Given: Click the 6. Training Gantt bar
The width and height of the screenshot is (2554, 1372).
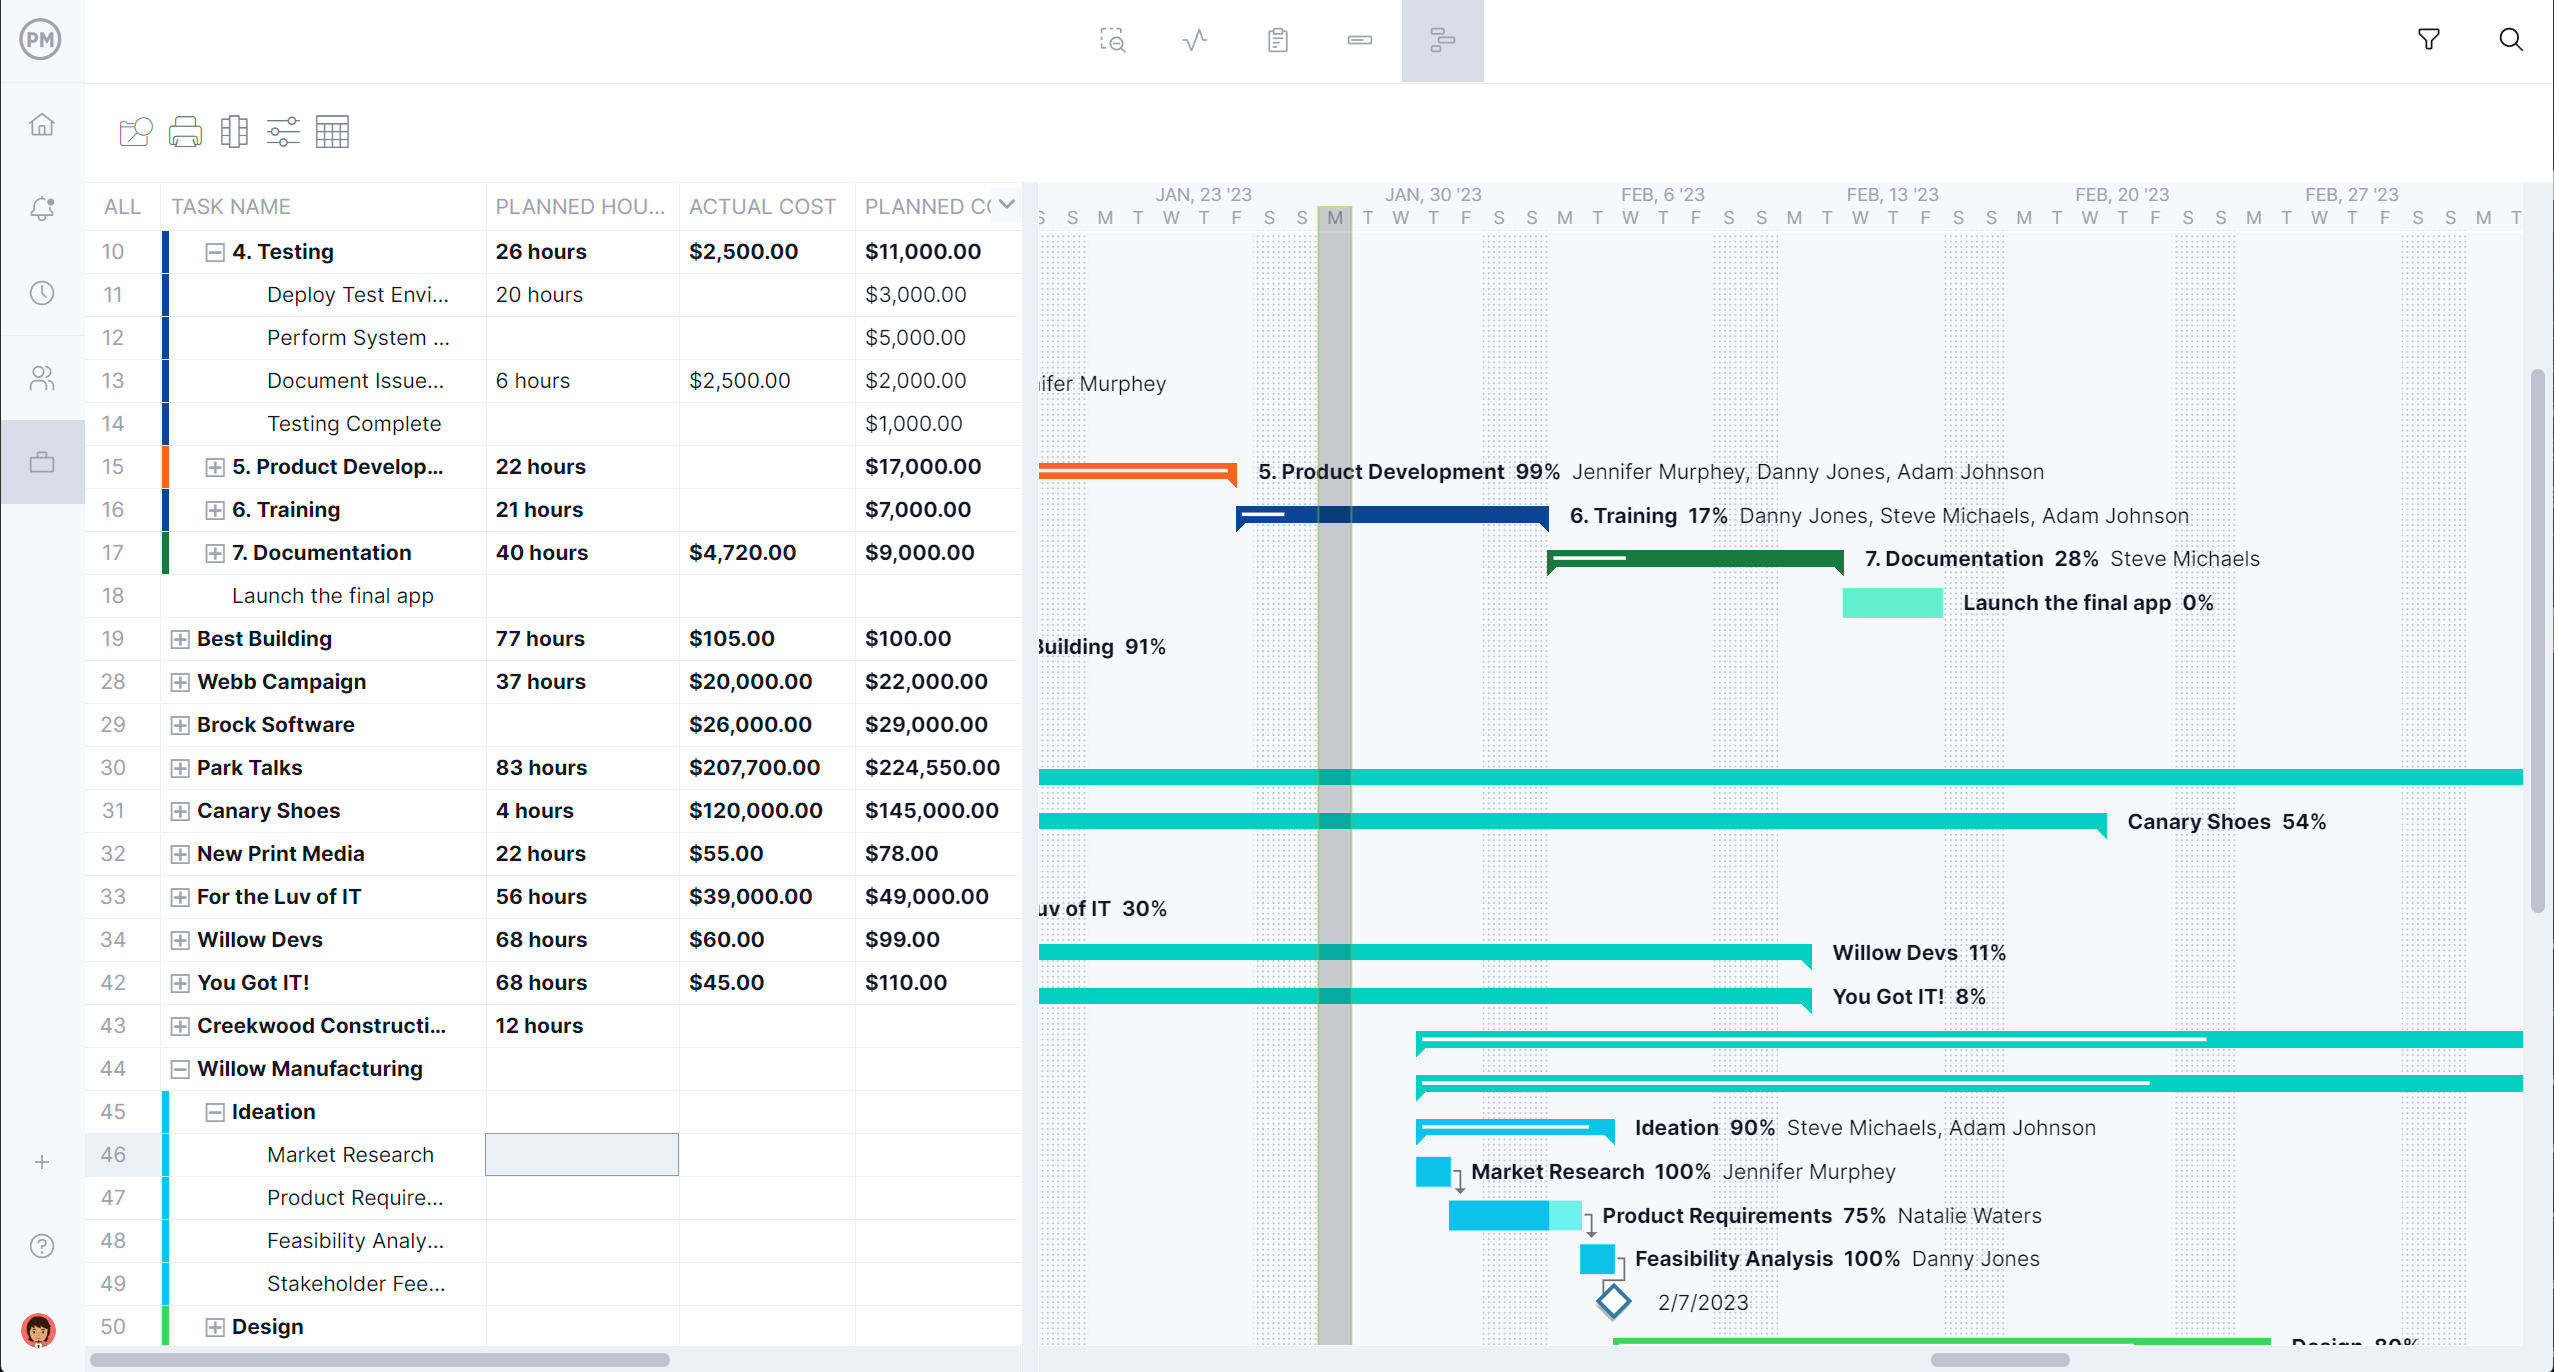Looking at the screenshot, I should tap(1392, 516).
